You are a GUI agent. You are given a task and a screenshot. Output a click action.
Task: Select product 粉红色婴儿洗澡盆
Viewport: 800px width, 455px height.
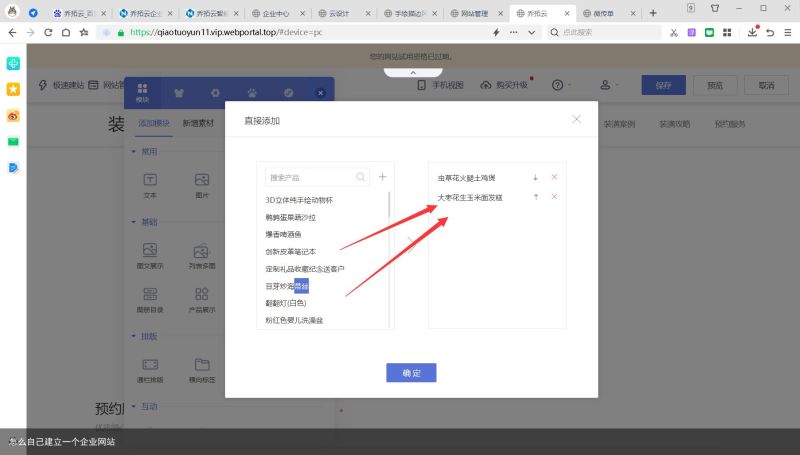pyautogui.click(x=294, y=320)
